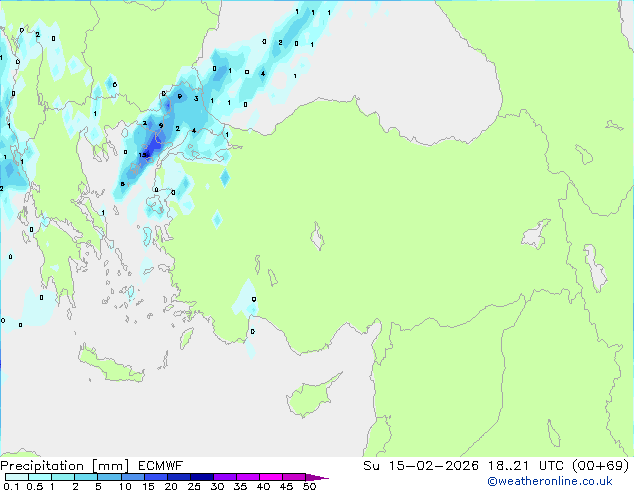Click the legend scale label "0.5"
The height and width of the screenshot is (490, 634).
tap(35, 486)
